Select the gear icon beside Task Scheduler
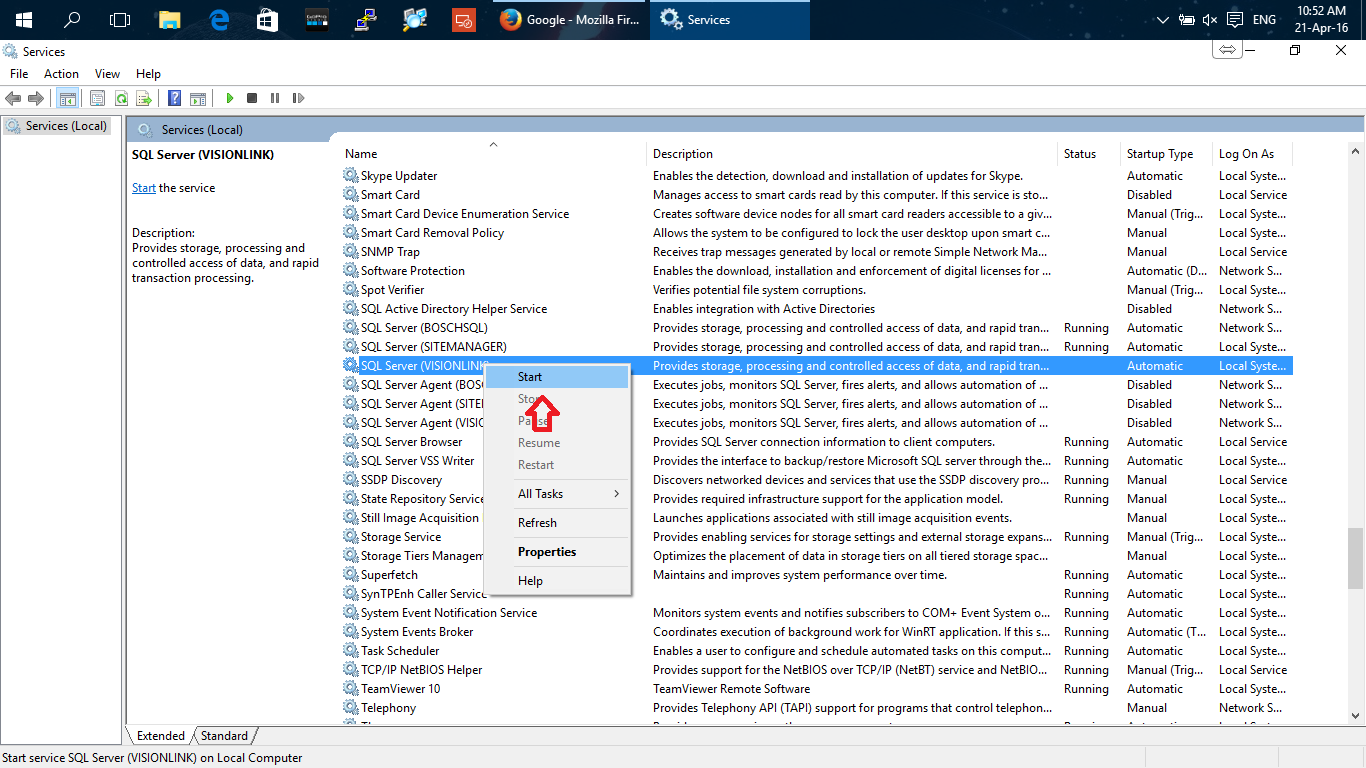 pyautogui.click(x=350, y=650)
